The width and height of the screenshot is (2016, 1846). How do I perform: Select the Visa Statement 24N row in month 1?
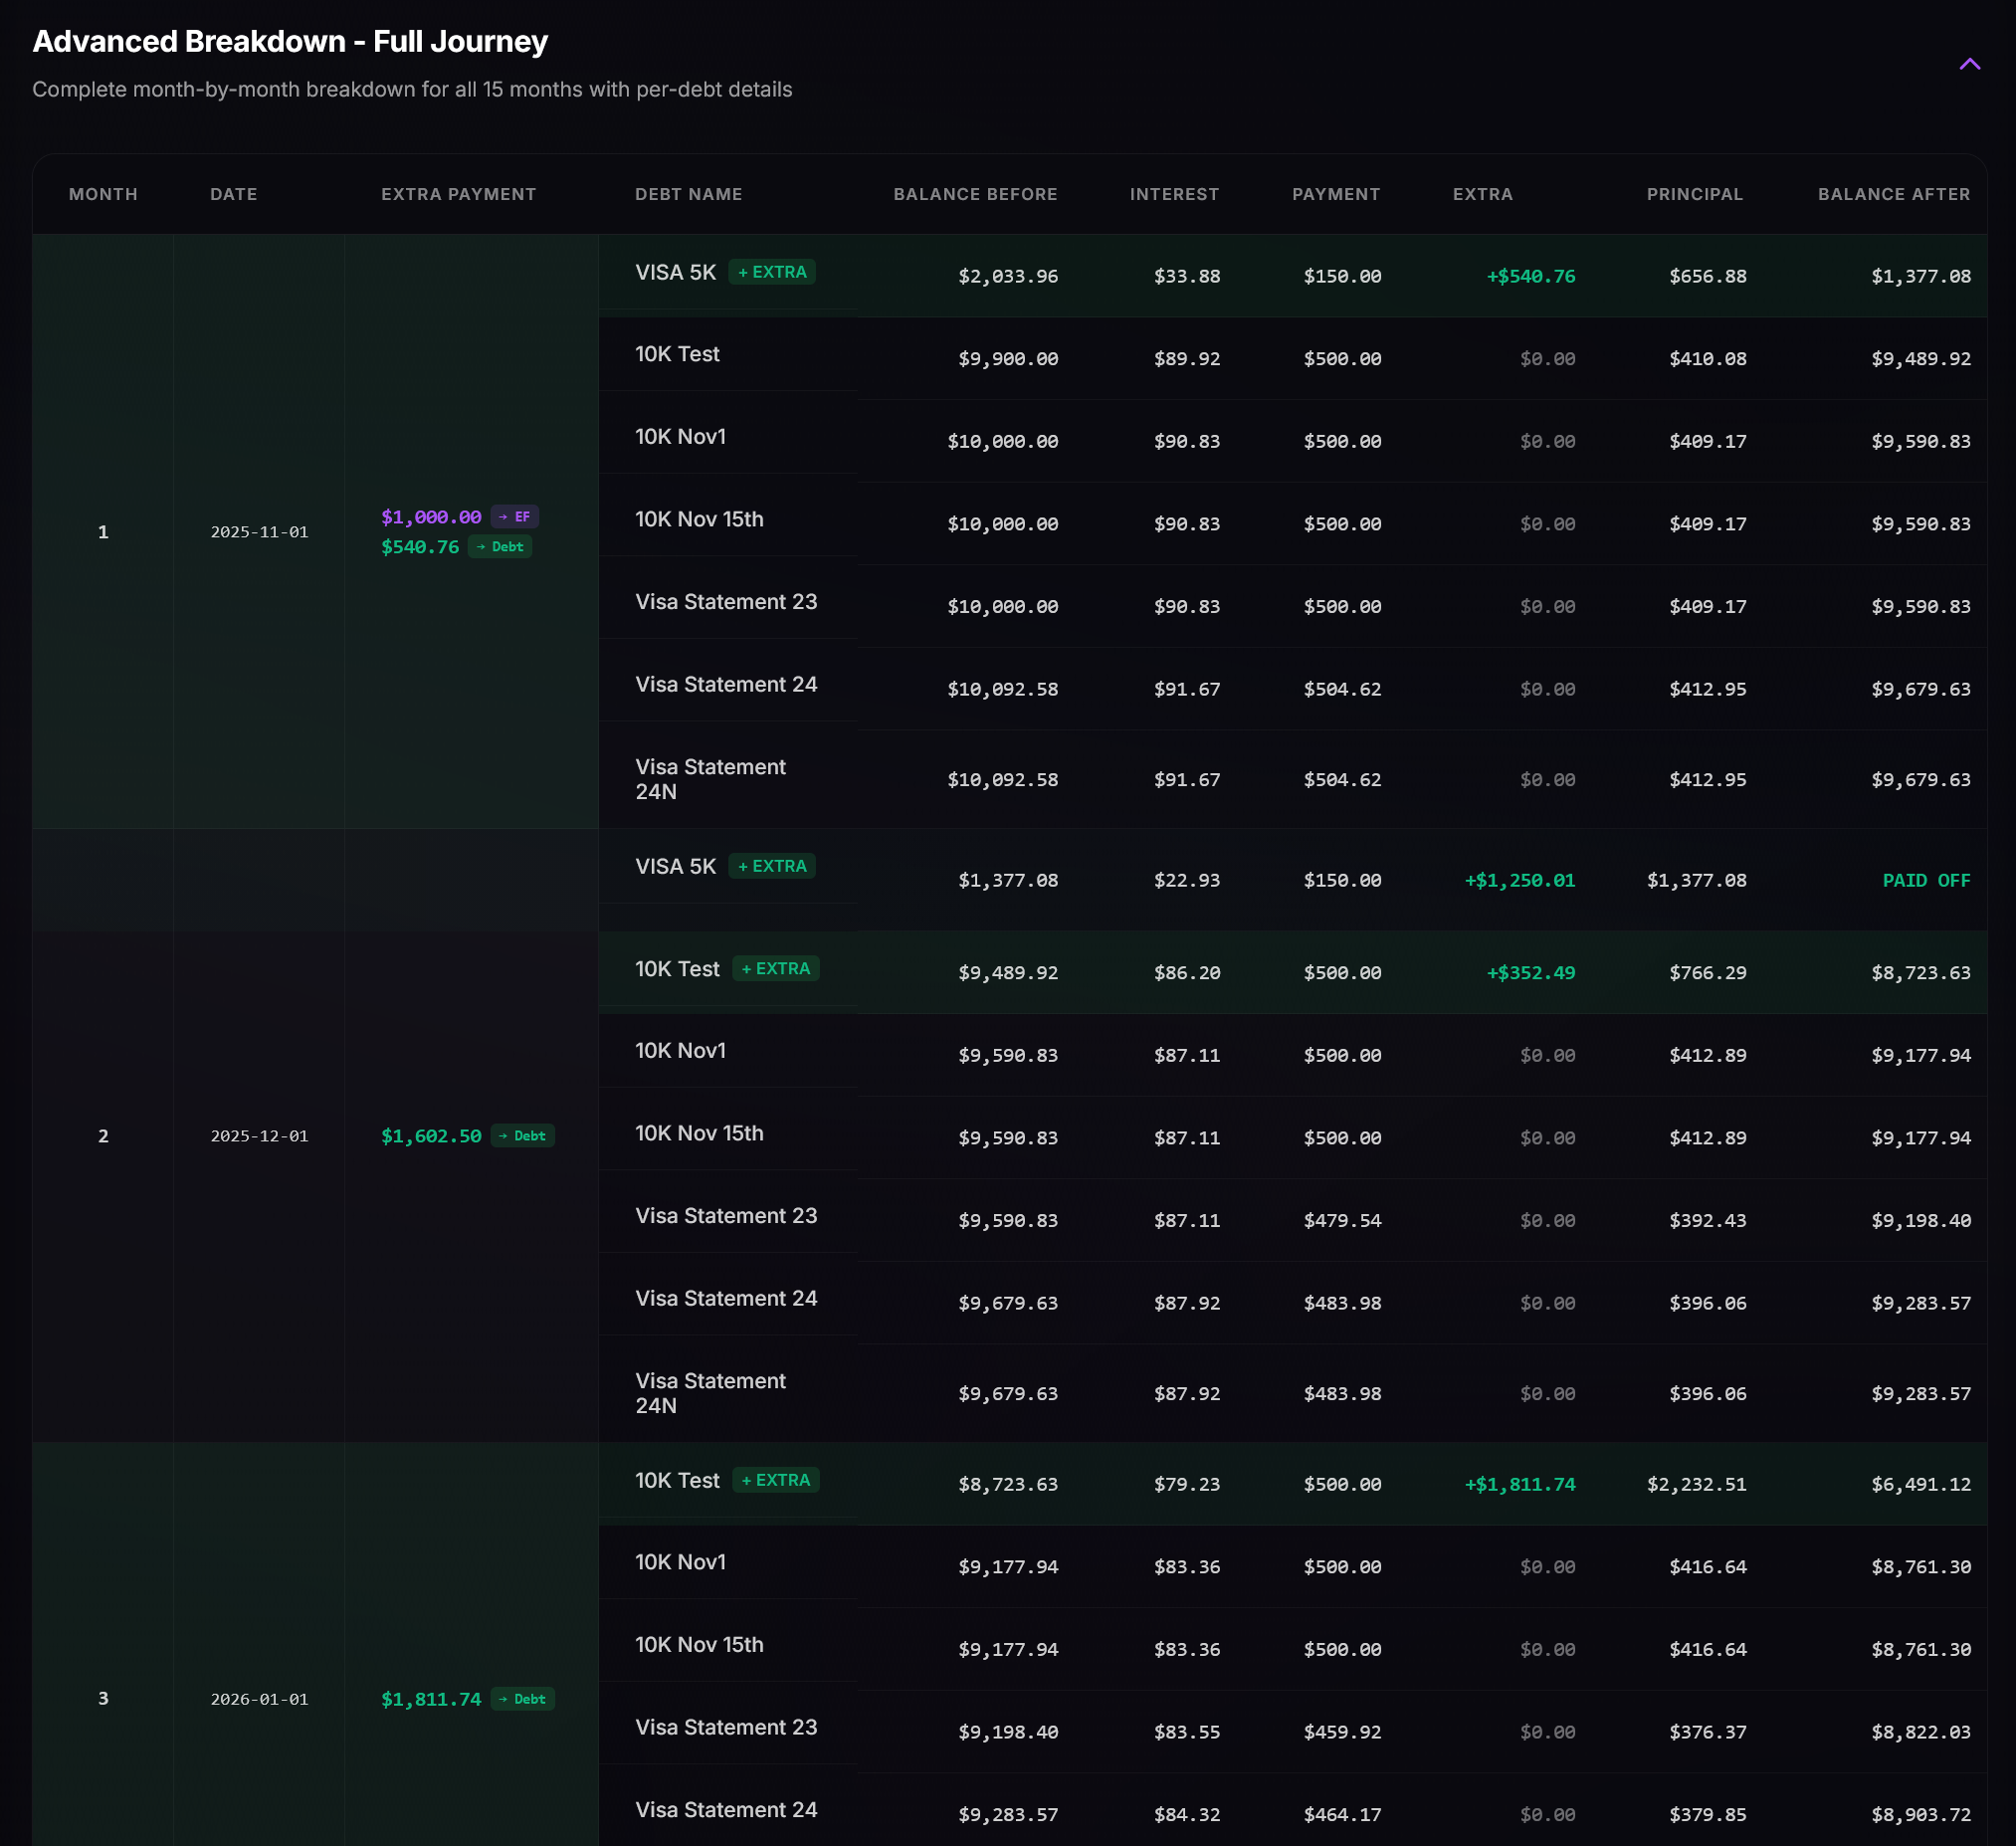point(710,779)
